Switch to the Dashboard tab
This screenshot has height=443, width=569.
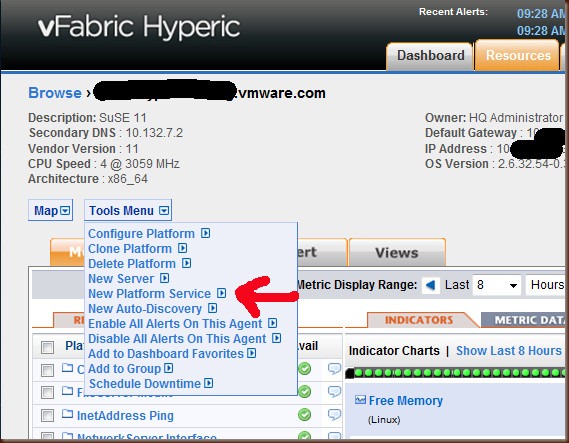pyautogui.click(x=430, y=56)
